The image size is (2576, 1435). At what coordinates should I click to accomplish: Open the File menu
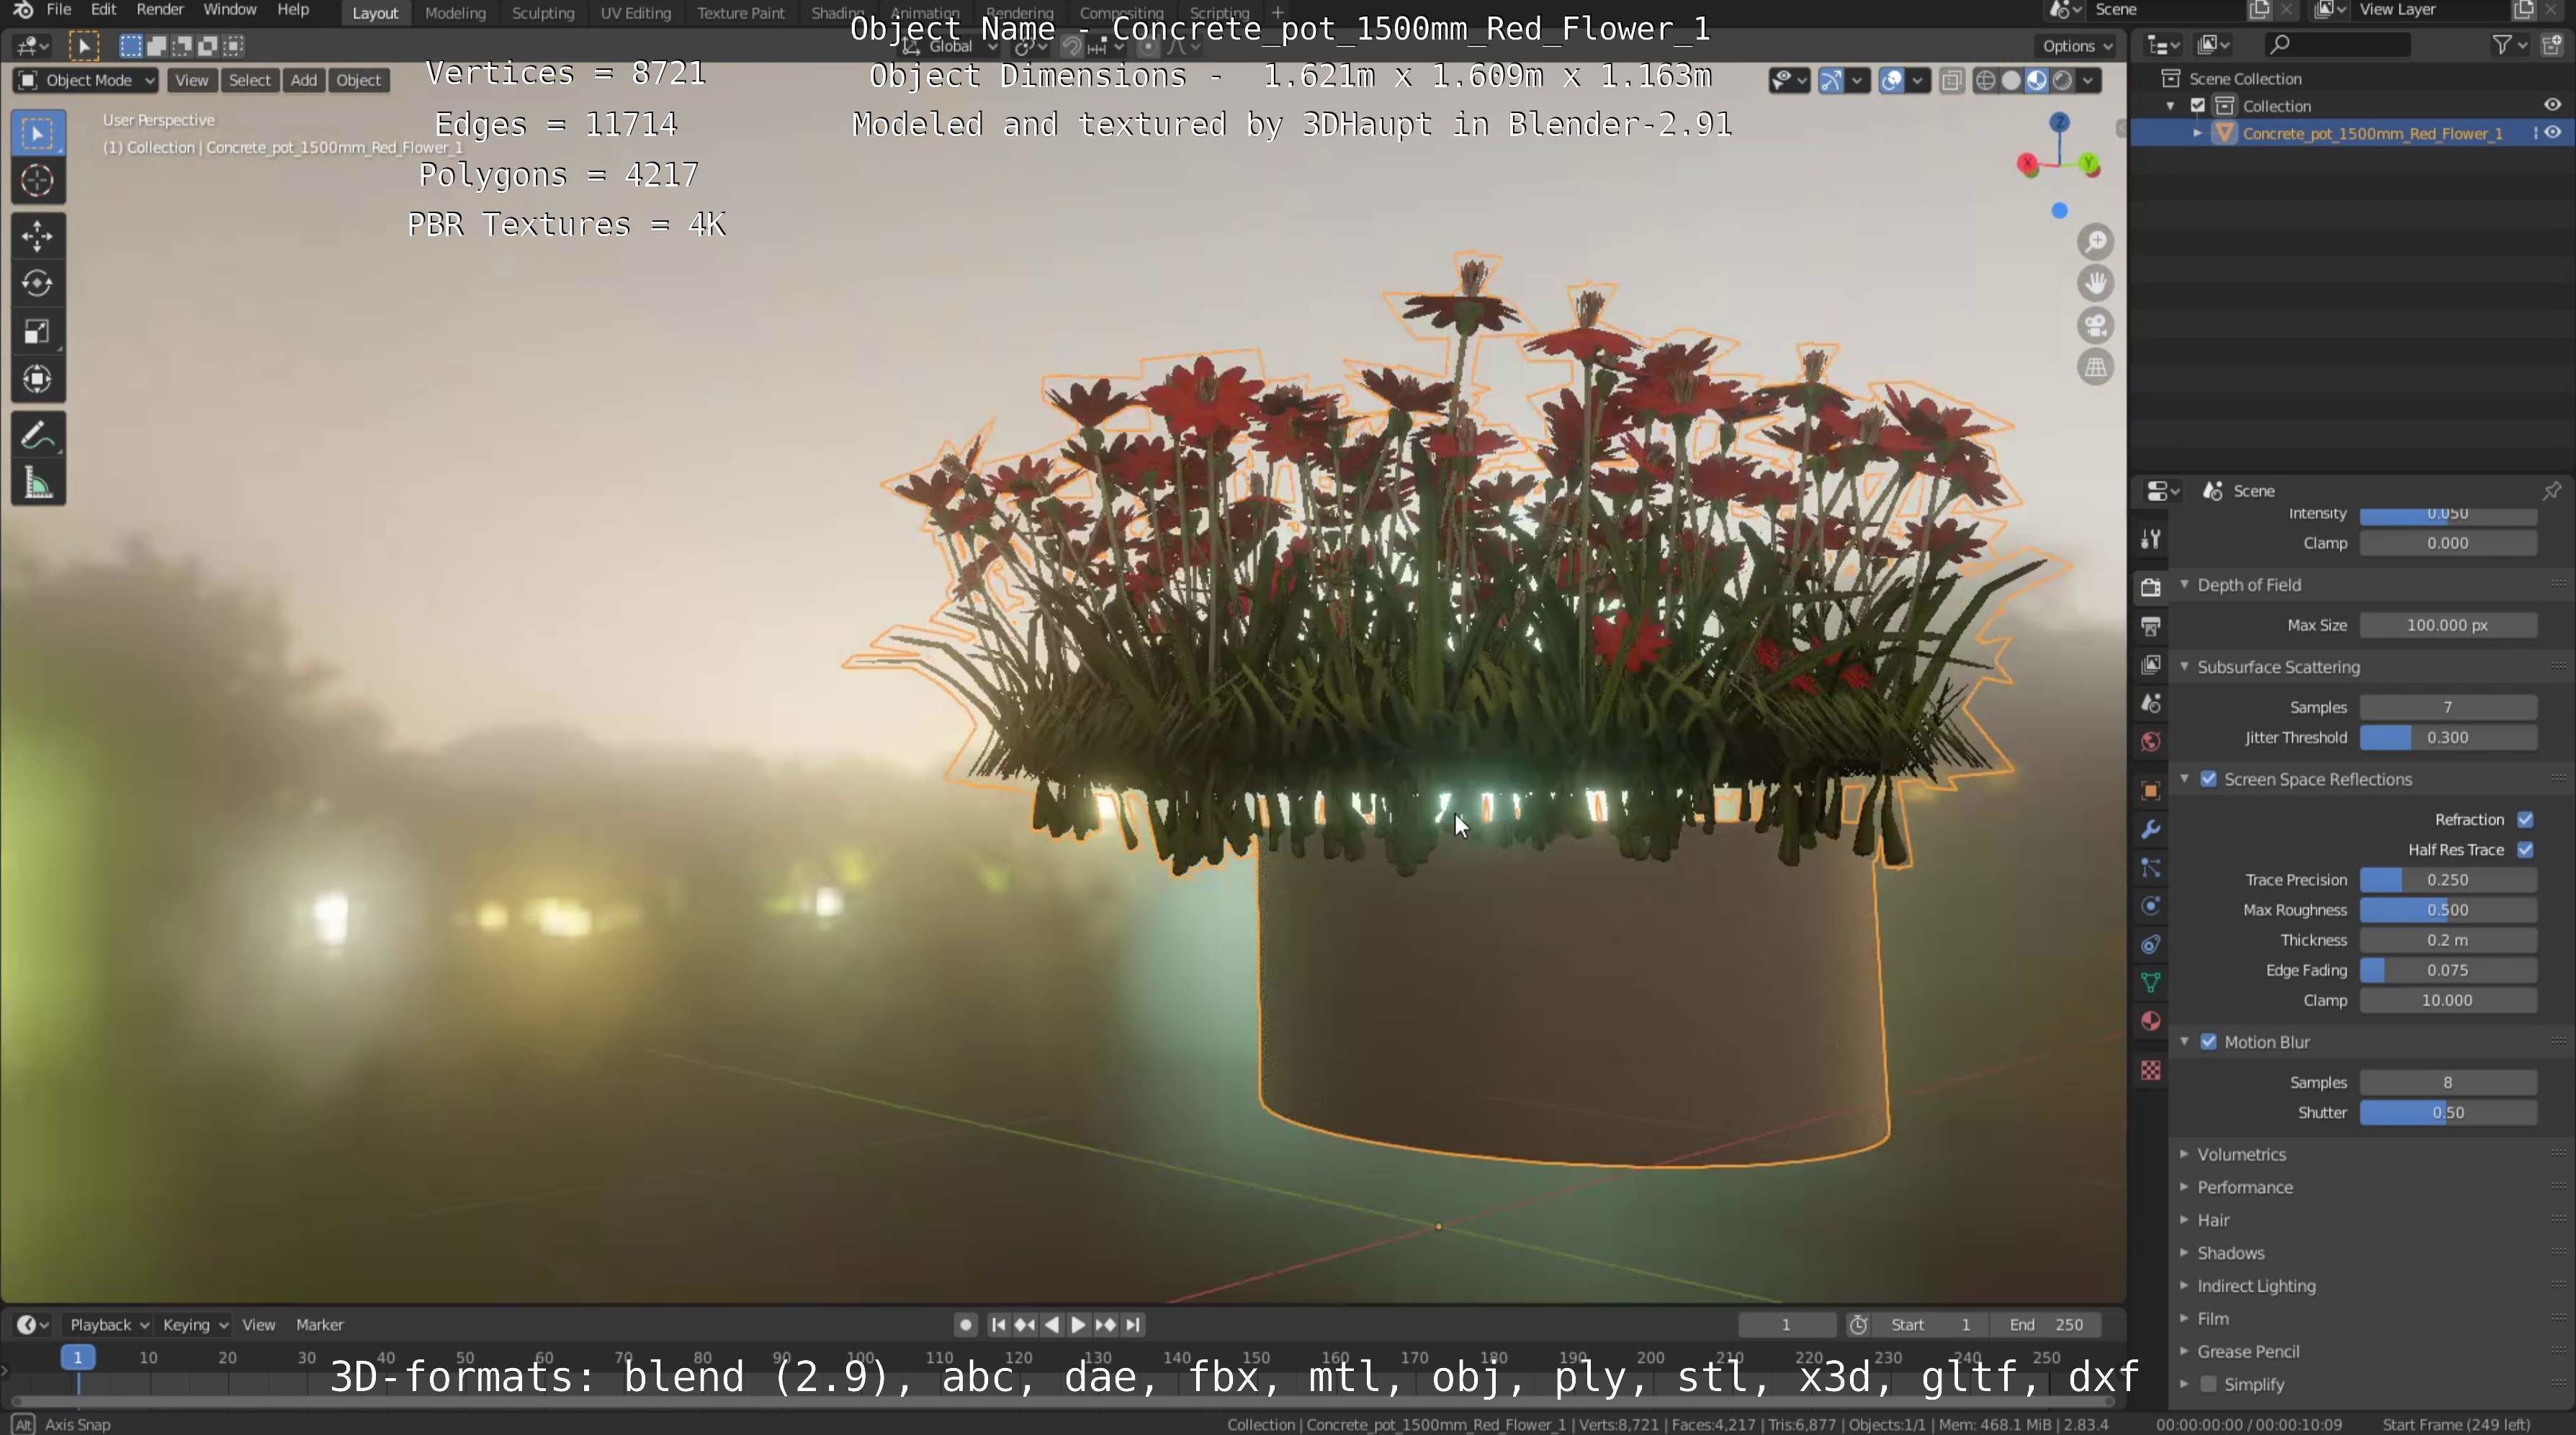58,10
